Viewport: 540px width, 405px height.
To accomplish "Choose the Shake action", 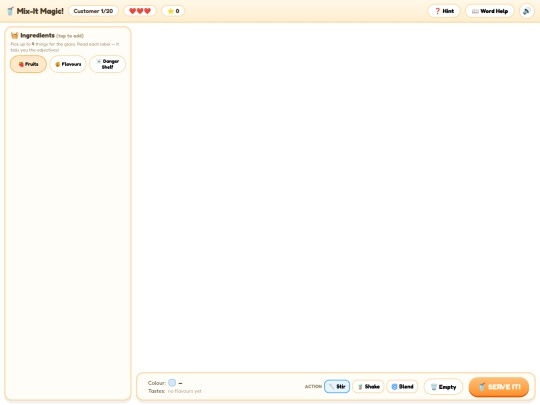I will 368,386.
